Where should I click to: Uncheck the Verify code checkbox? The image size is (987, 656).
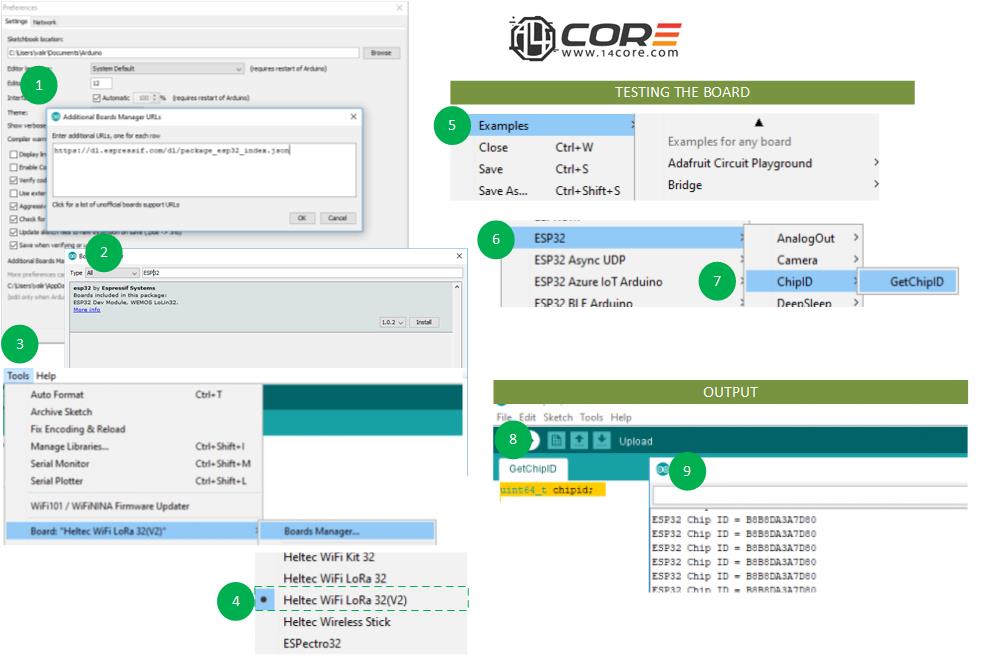[13, 180]
